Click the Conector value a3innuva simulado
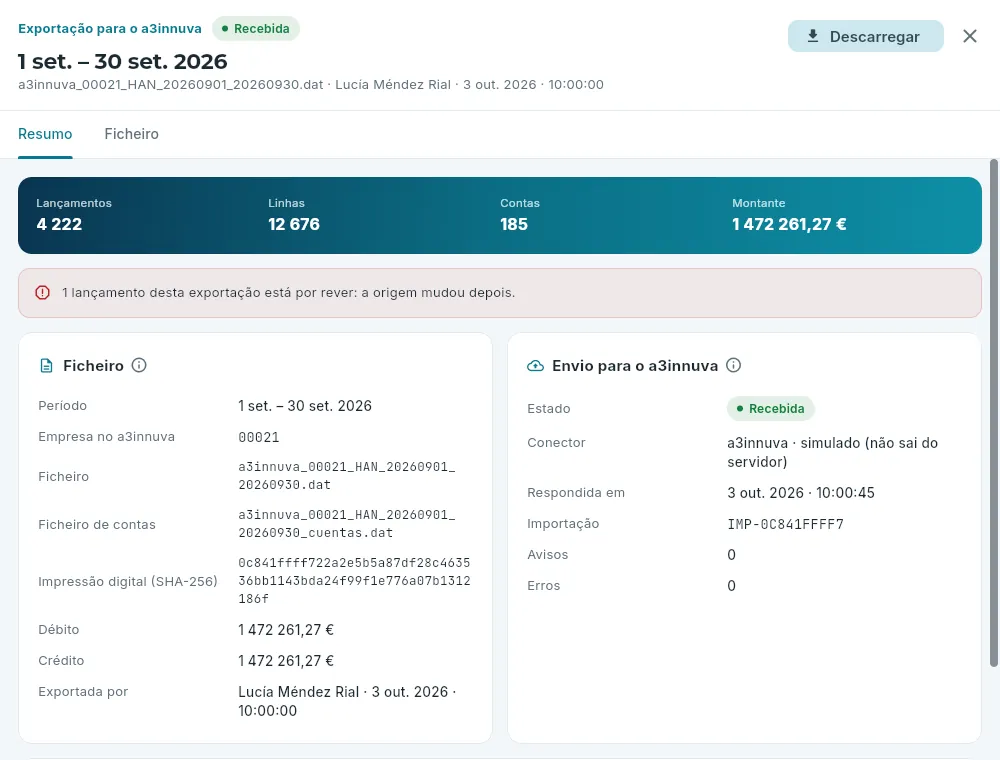Image resolution: width=1000 pixels, height=760 pixels. (x=832, y=452)
